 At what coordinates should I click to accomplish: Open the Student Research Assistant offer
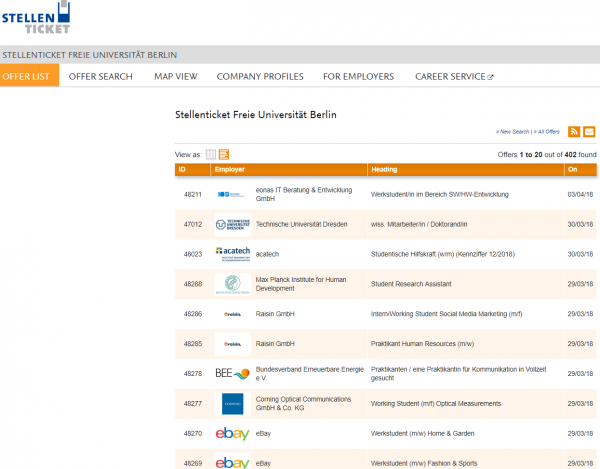tap(411, 284)
